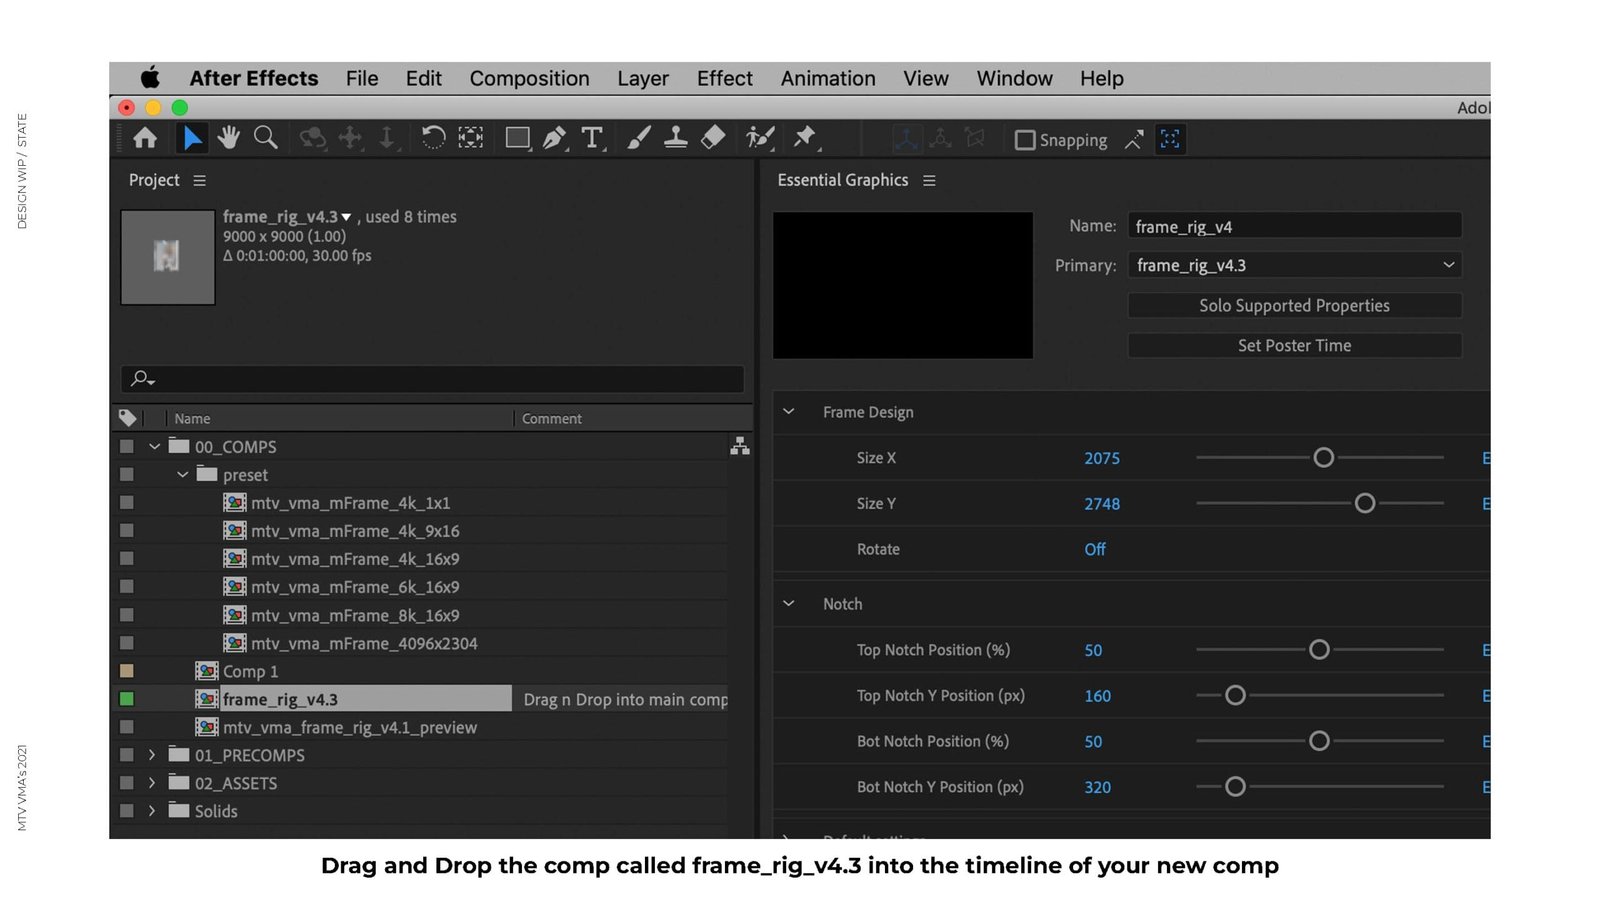
Task: Open the Essential Graphics panel menu
Action: (929, 180)
